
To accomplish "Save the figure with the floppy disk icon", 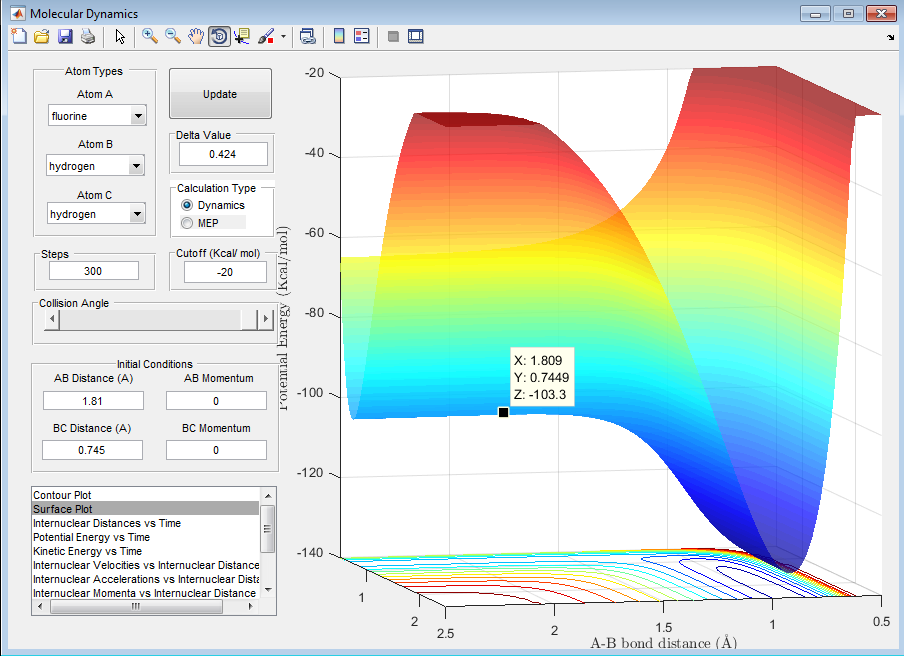I will pyautogui.click(x=64, y=37).
